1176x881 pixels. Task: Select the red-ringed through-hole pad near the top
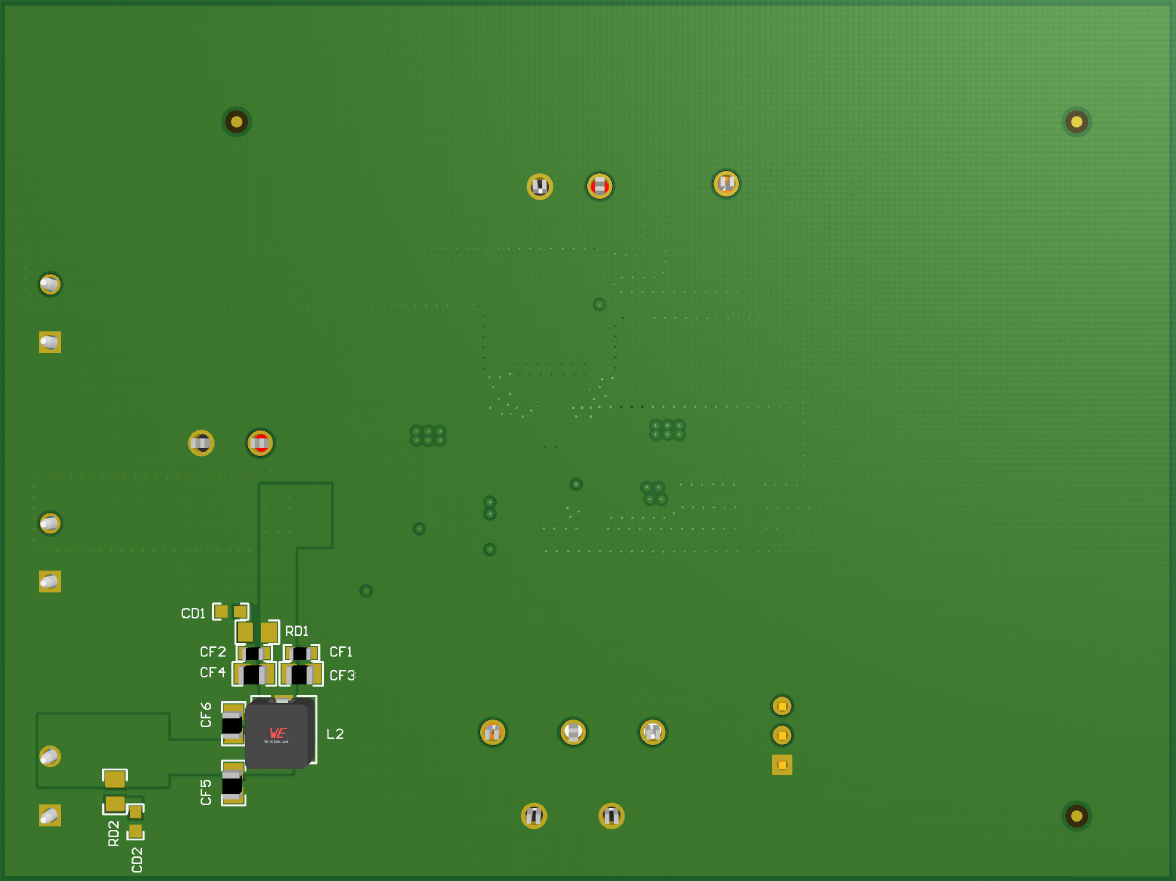click(x=599, y=186)
